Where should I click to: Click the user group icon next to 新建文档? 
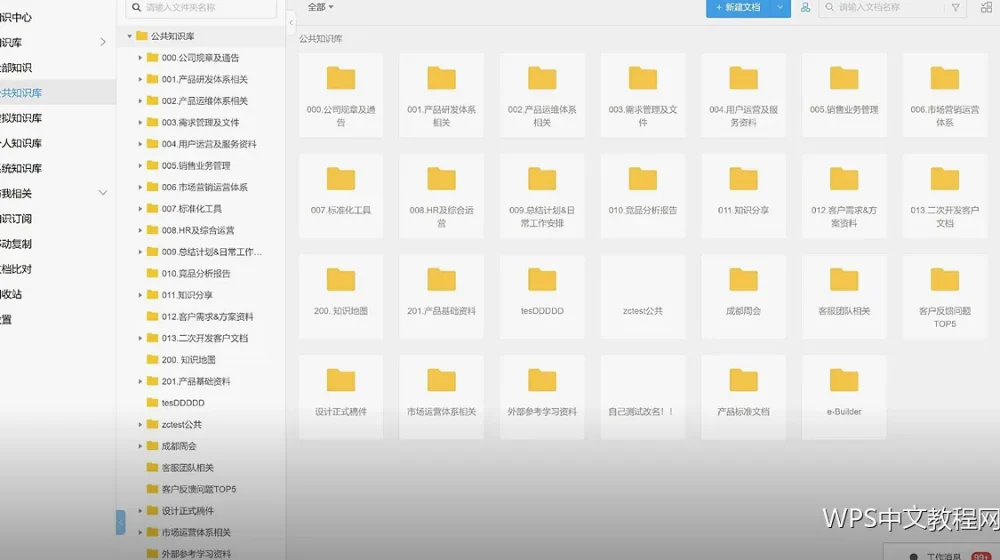click(805, 8)
